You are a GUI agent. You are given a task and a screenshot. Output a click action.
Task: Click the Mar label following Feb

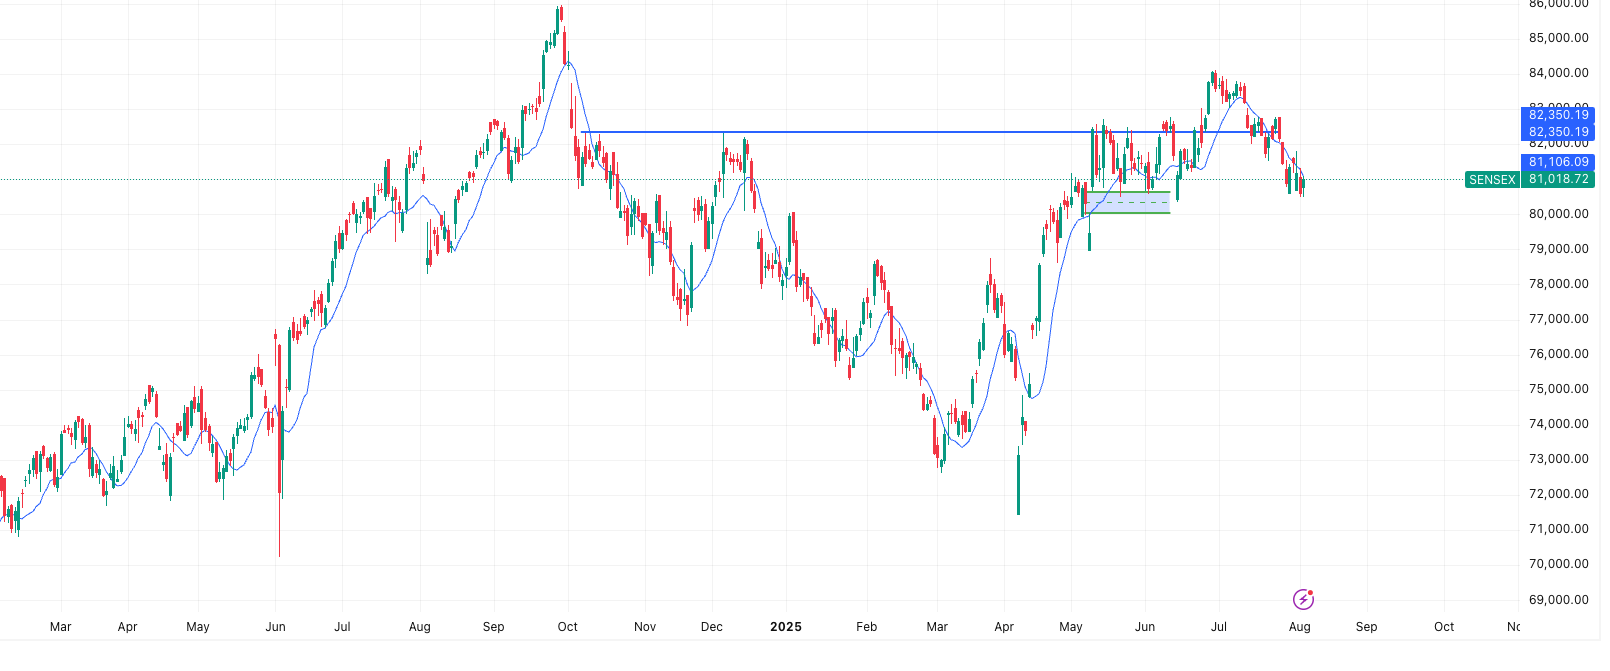937,627
